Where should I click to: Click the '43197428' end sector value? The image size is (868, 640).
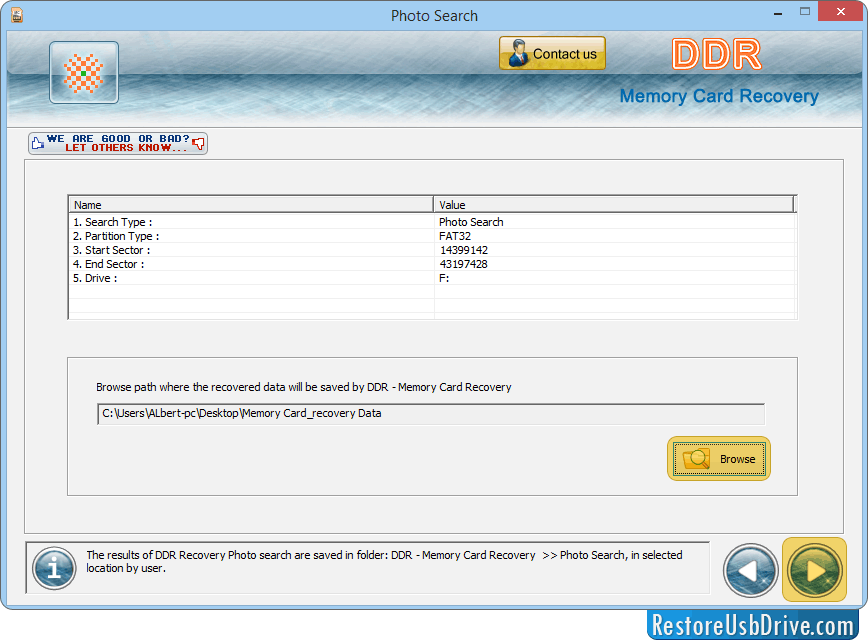pyautogui.click(x=463, y=264)
